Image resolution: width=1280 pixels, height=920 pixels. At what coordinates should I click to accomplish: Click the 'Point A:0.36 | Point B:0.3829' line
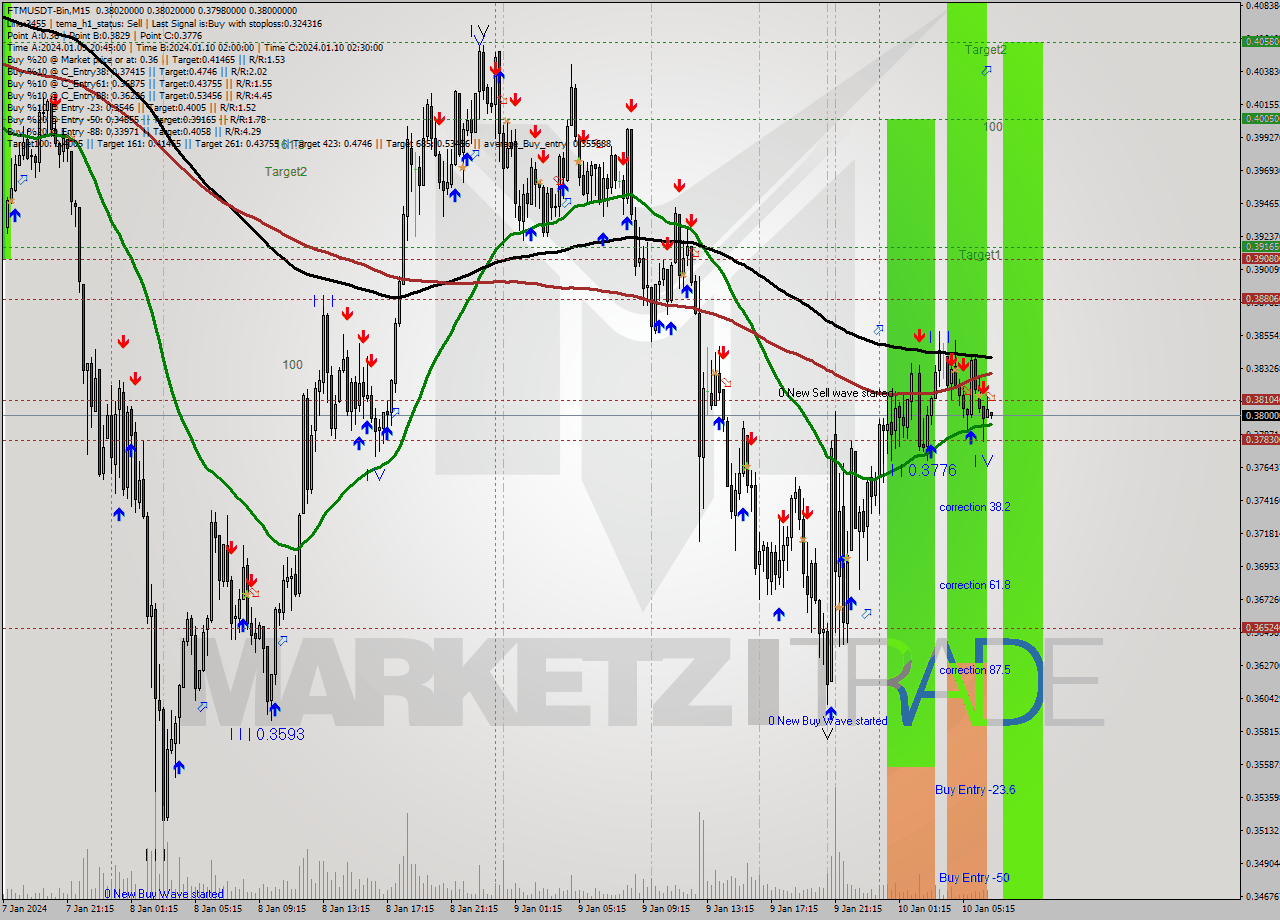[x=104, y=35]
